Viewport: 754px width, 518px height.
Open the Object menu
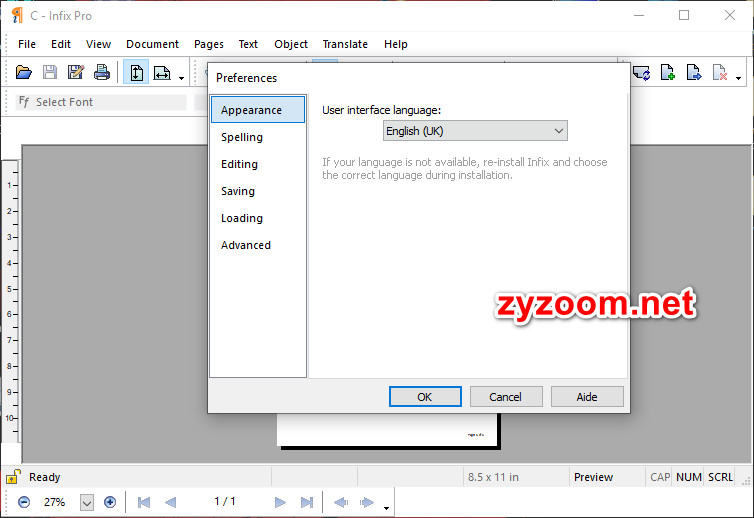click(x=291, y=44)
